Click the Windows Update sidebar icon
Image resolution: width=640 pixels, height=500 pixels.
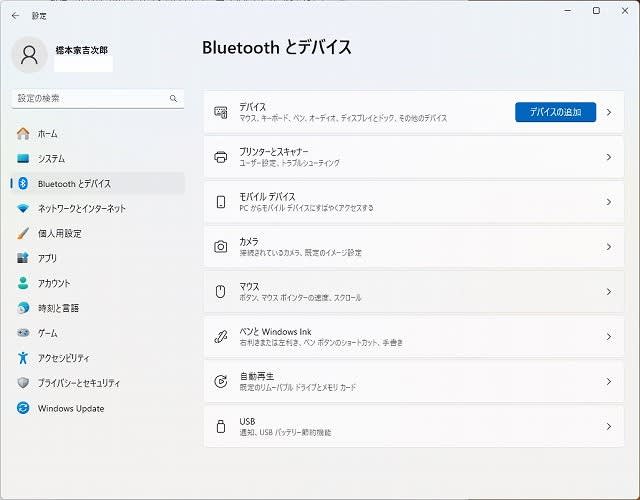tap(23, 408)
